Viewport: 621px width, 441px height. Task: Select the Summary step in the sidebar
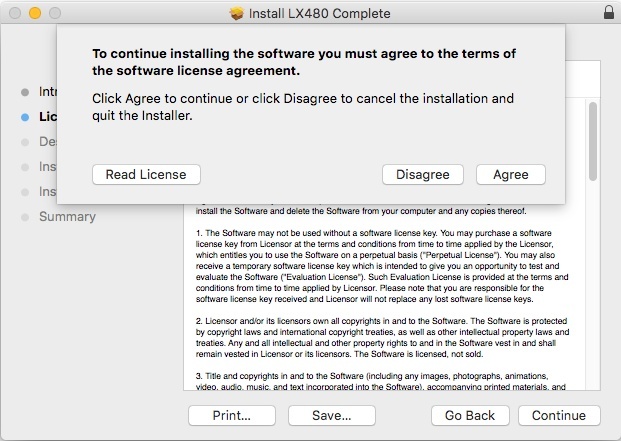coord(67,217)
